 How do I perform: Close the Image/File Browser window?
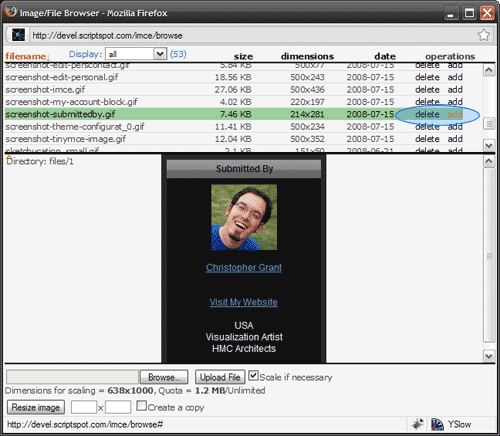pyautogui.click(x=487, y=13)
